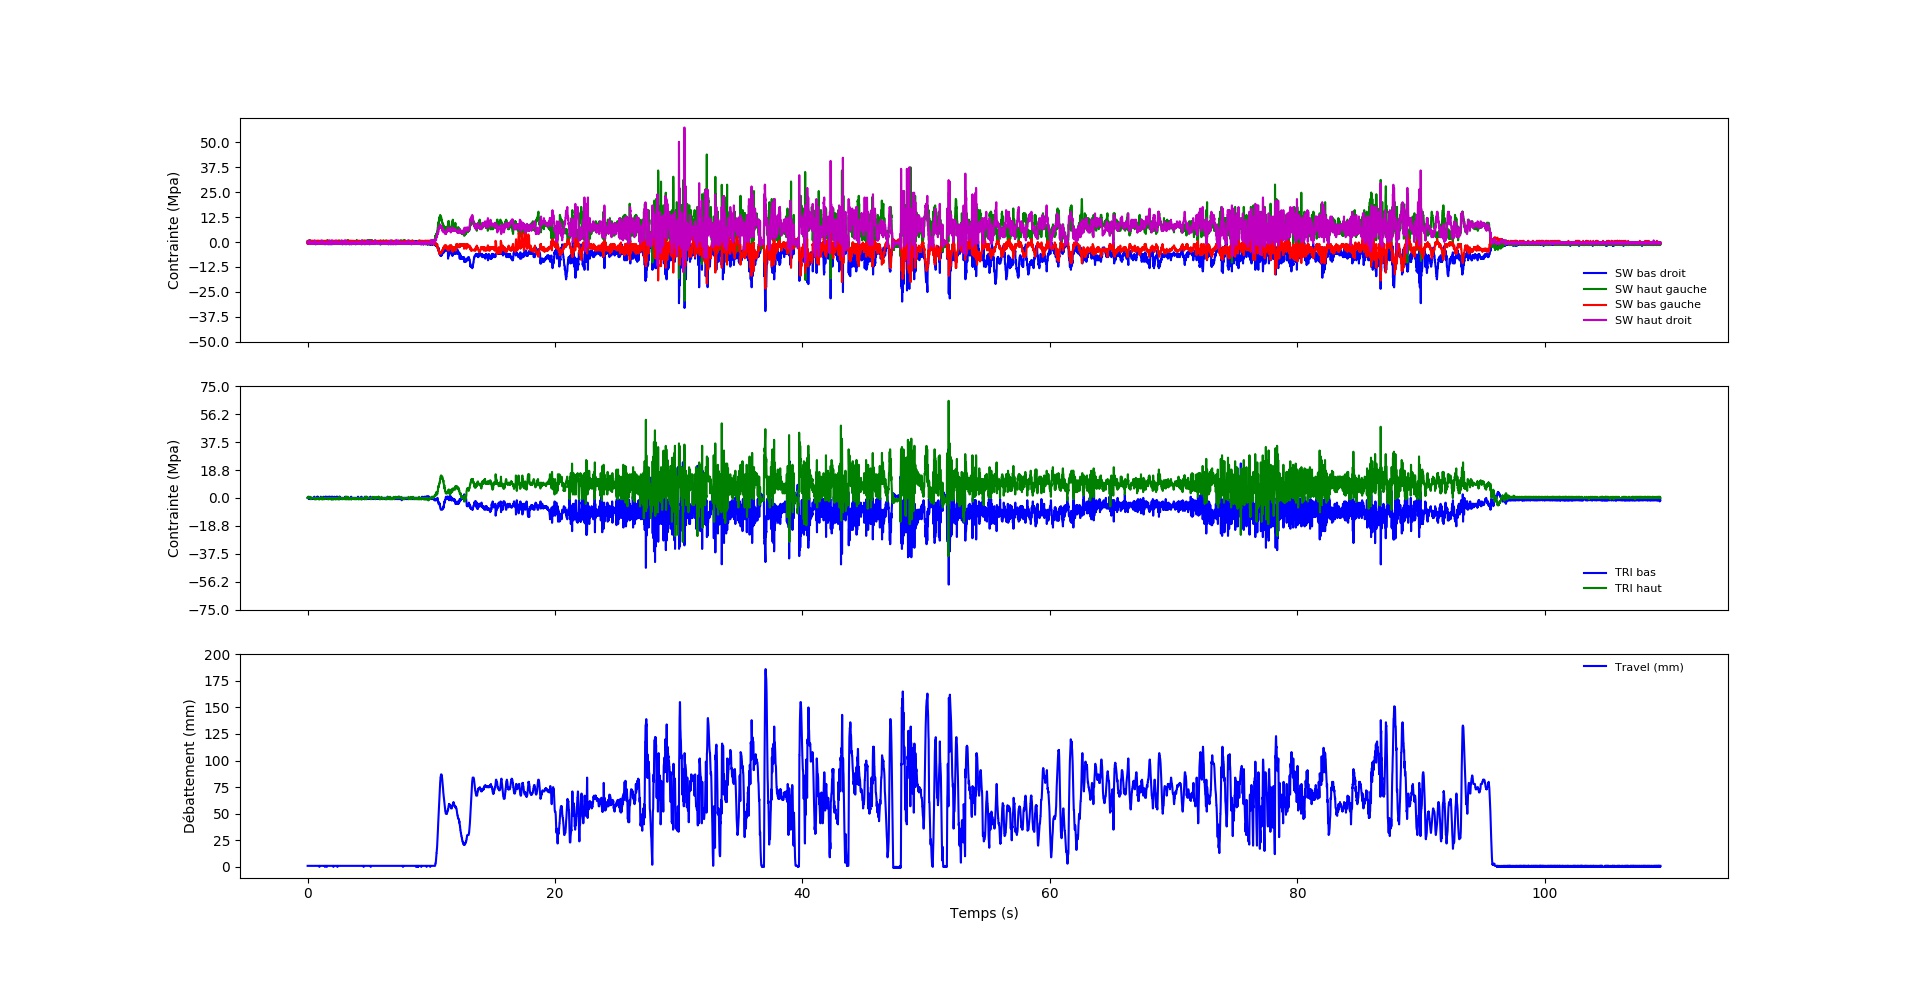Screen dimensions: 1920x986
Task: Click the x-axis tick label '60'
Action: point(1049,893)
